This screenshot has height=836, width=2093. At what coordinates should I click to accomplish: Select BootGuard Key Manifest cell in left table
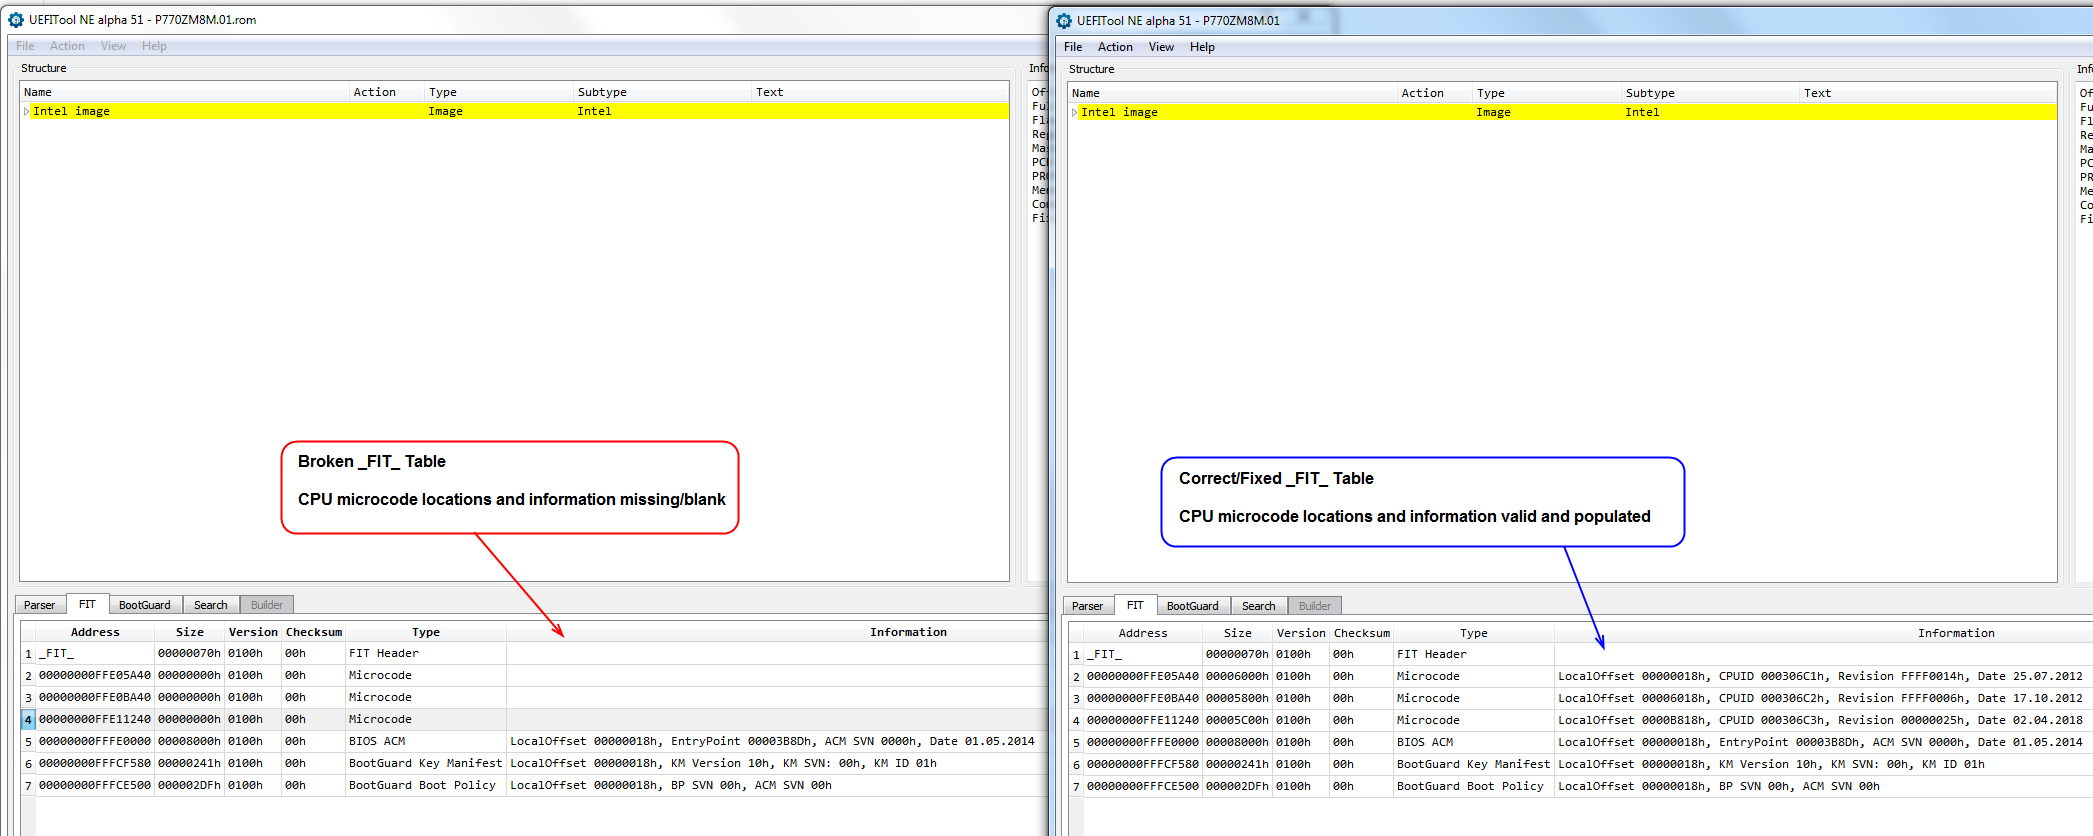pyautogui.click(x=426, y=763)
